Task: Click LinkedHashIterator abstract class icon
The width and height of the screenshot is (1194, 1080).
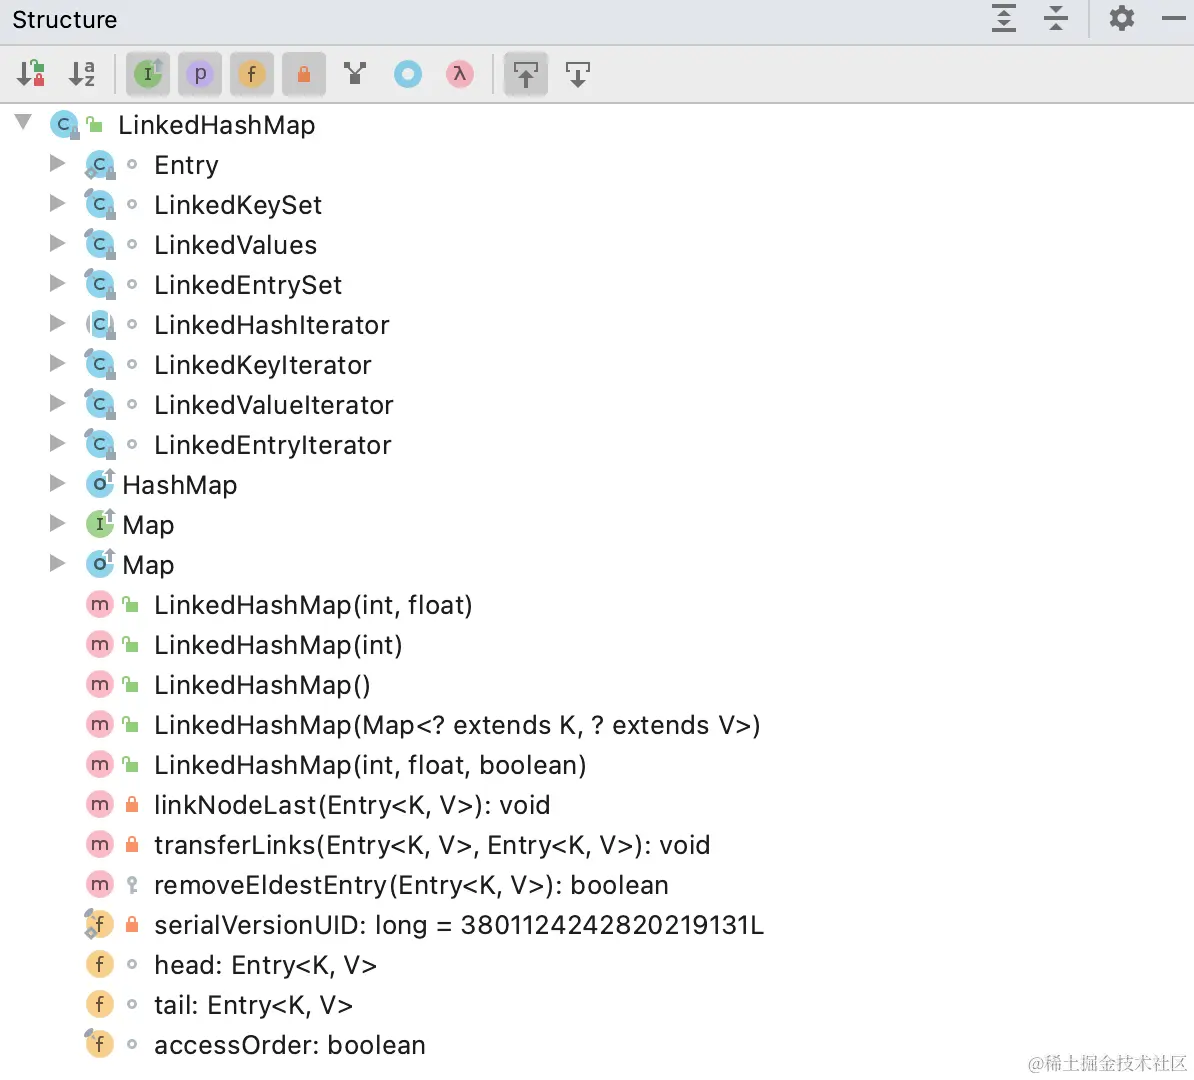Action: [100, 324]
